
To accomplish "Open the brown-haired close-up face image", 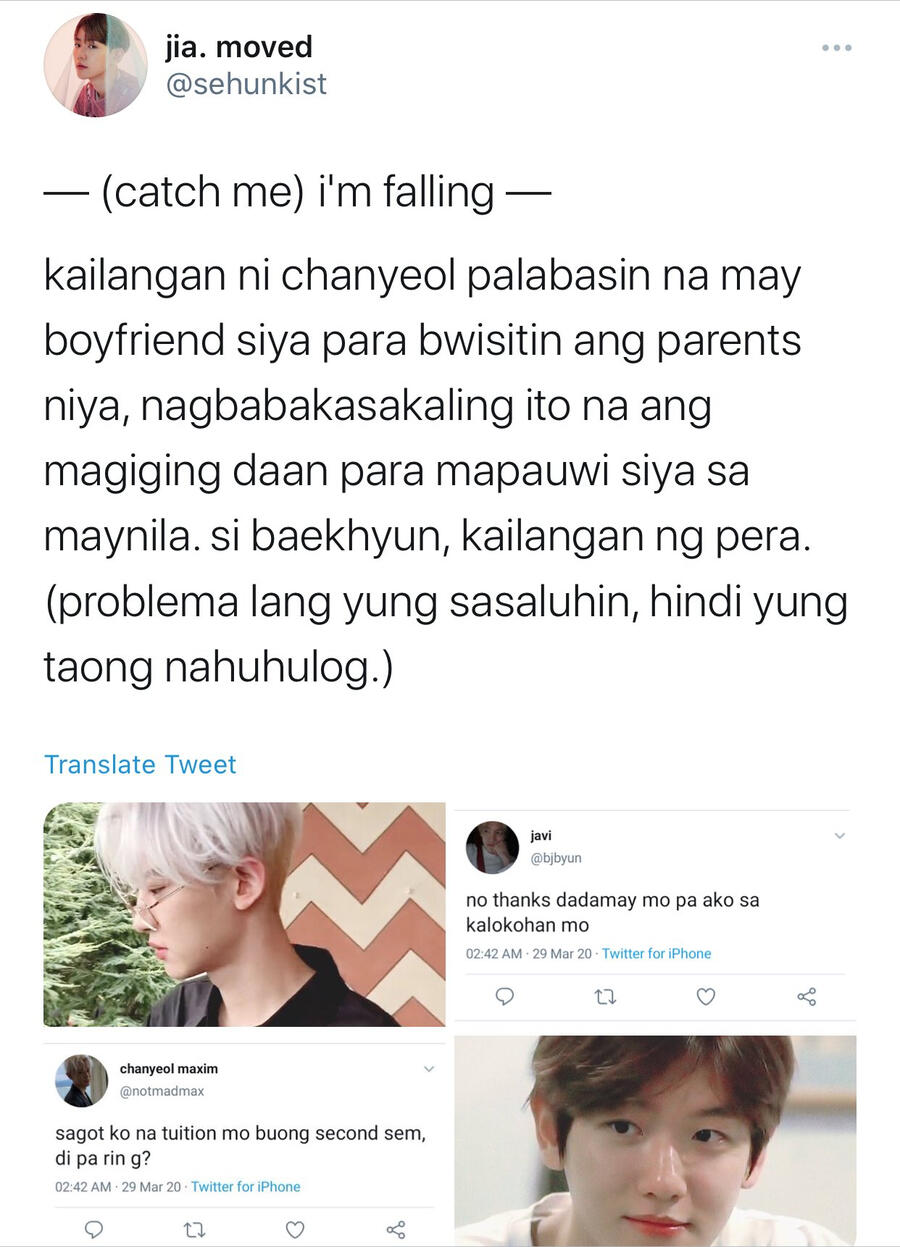I will tap(655, 1140).
